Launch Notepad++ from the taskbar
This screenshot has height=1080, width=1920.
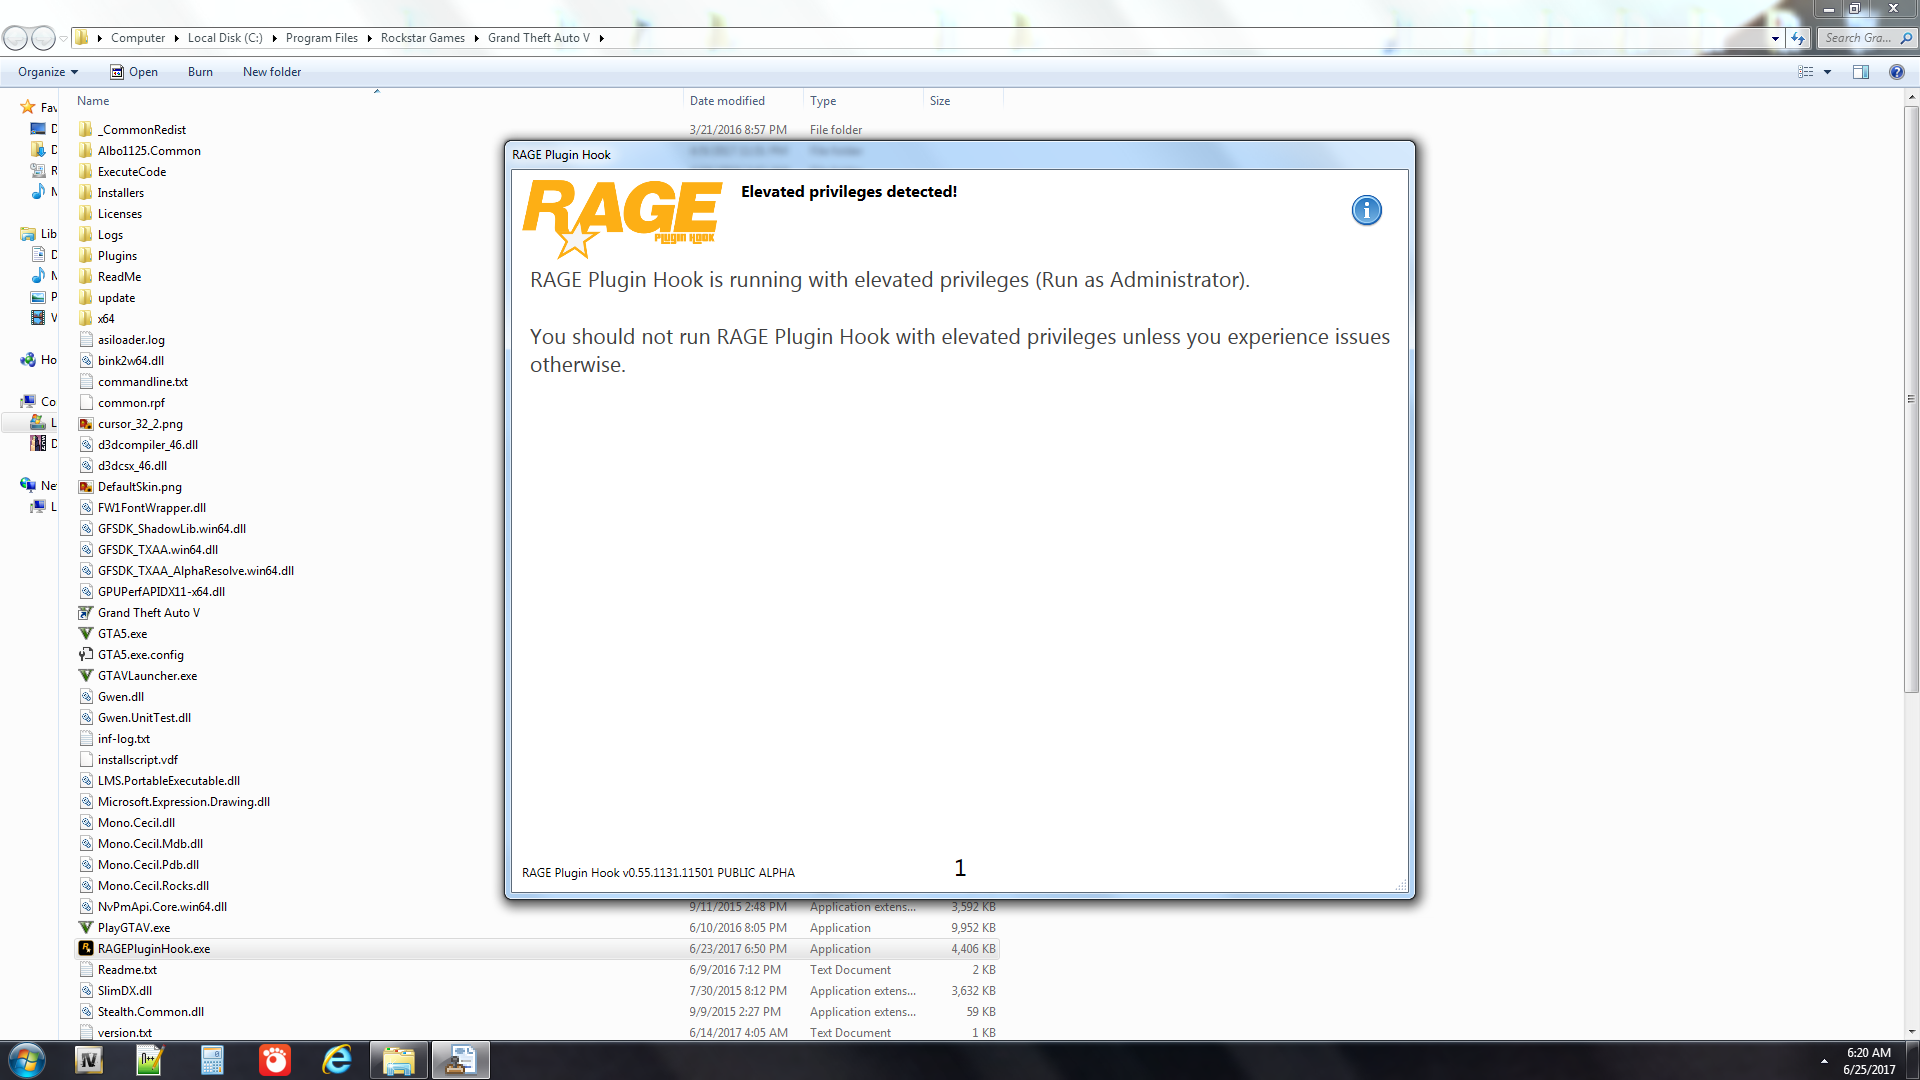coord(150,1060)
